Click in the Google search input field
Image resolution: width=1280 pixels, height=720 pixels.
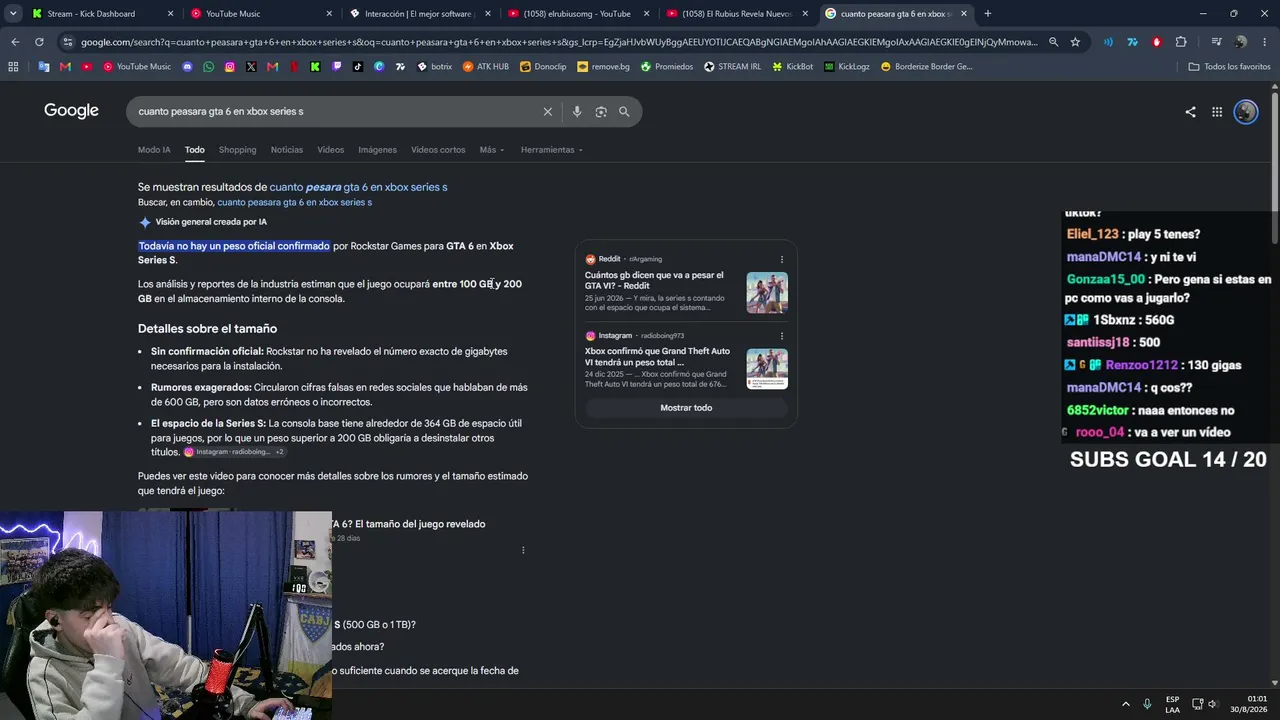(335, 112)
